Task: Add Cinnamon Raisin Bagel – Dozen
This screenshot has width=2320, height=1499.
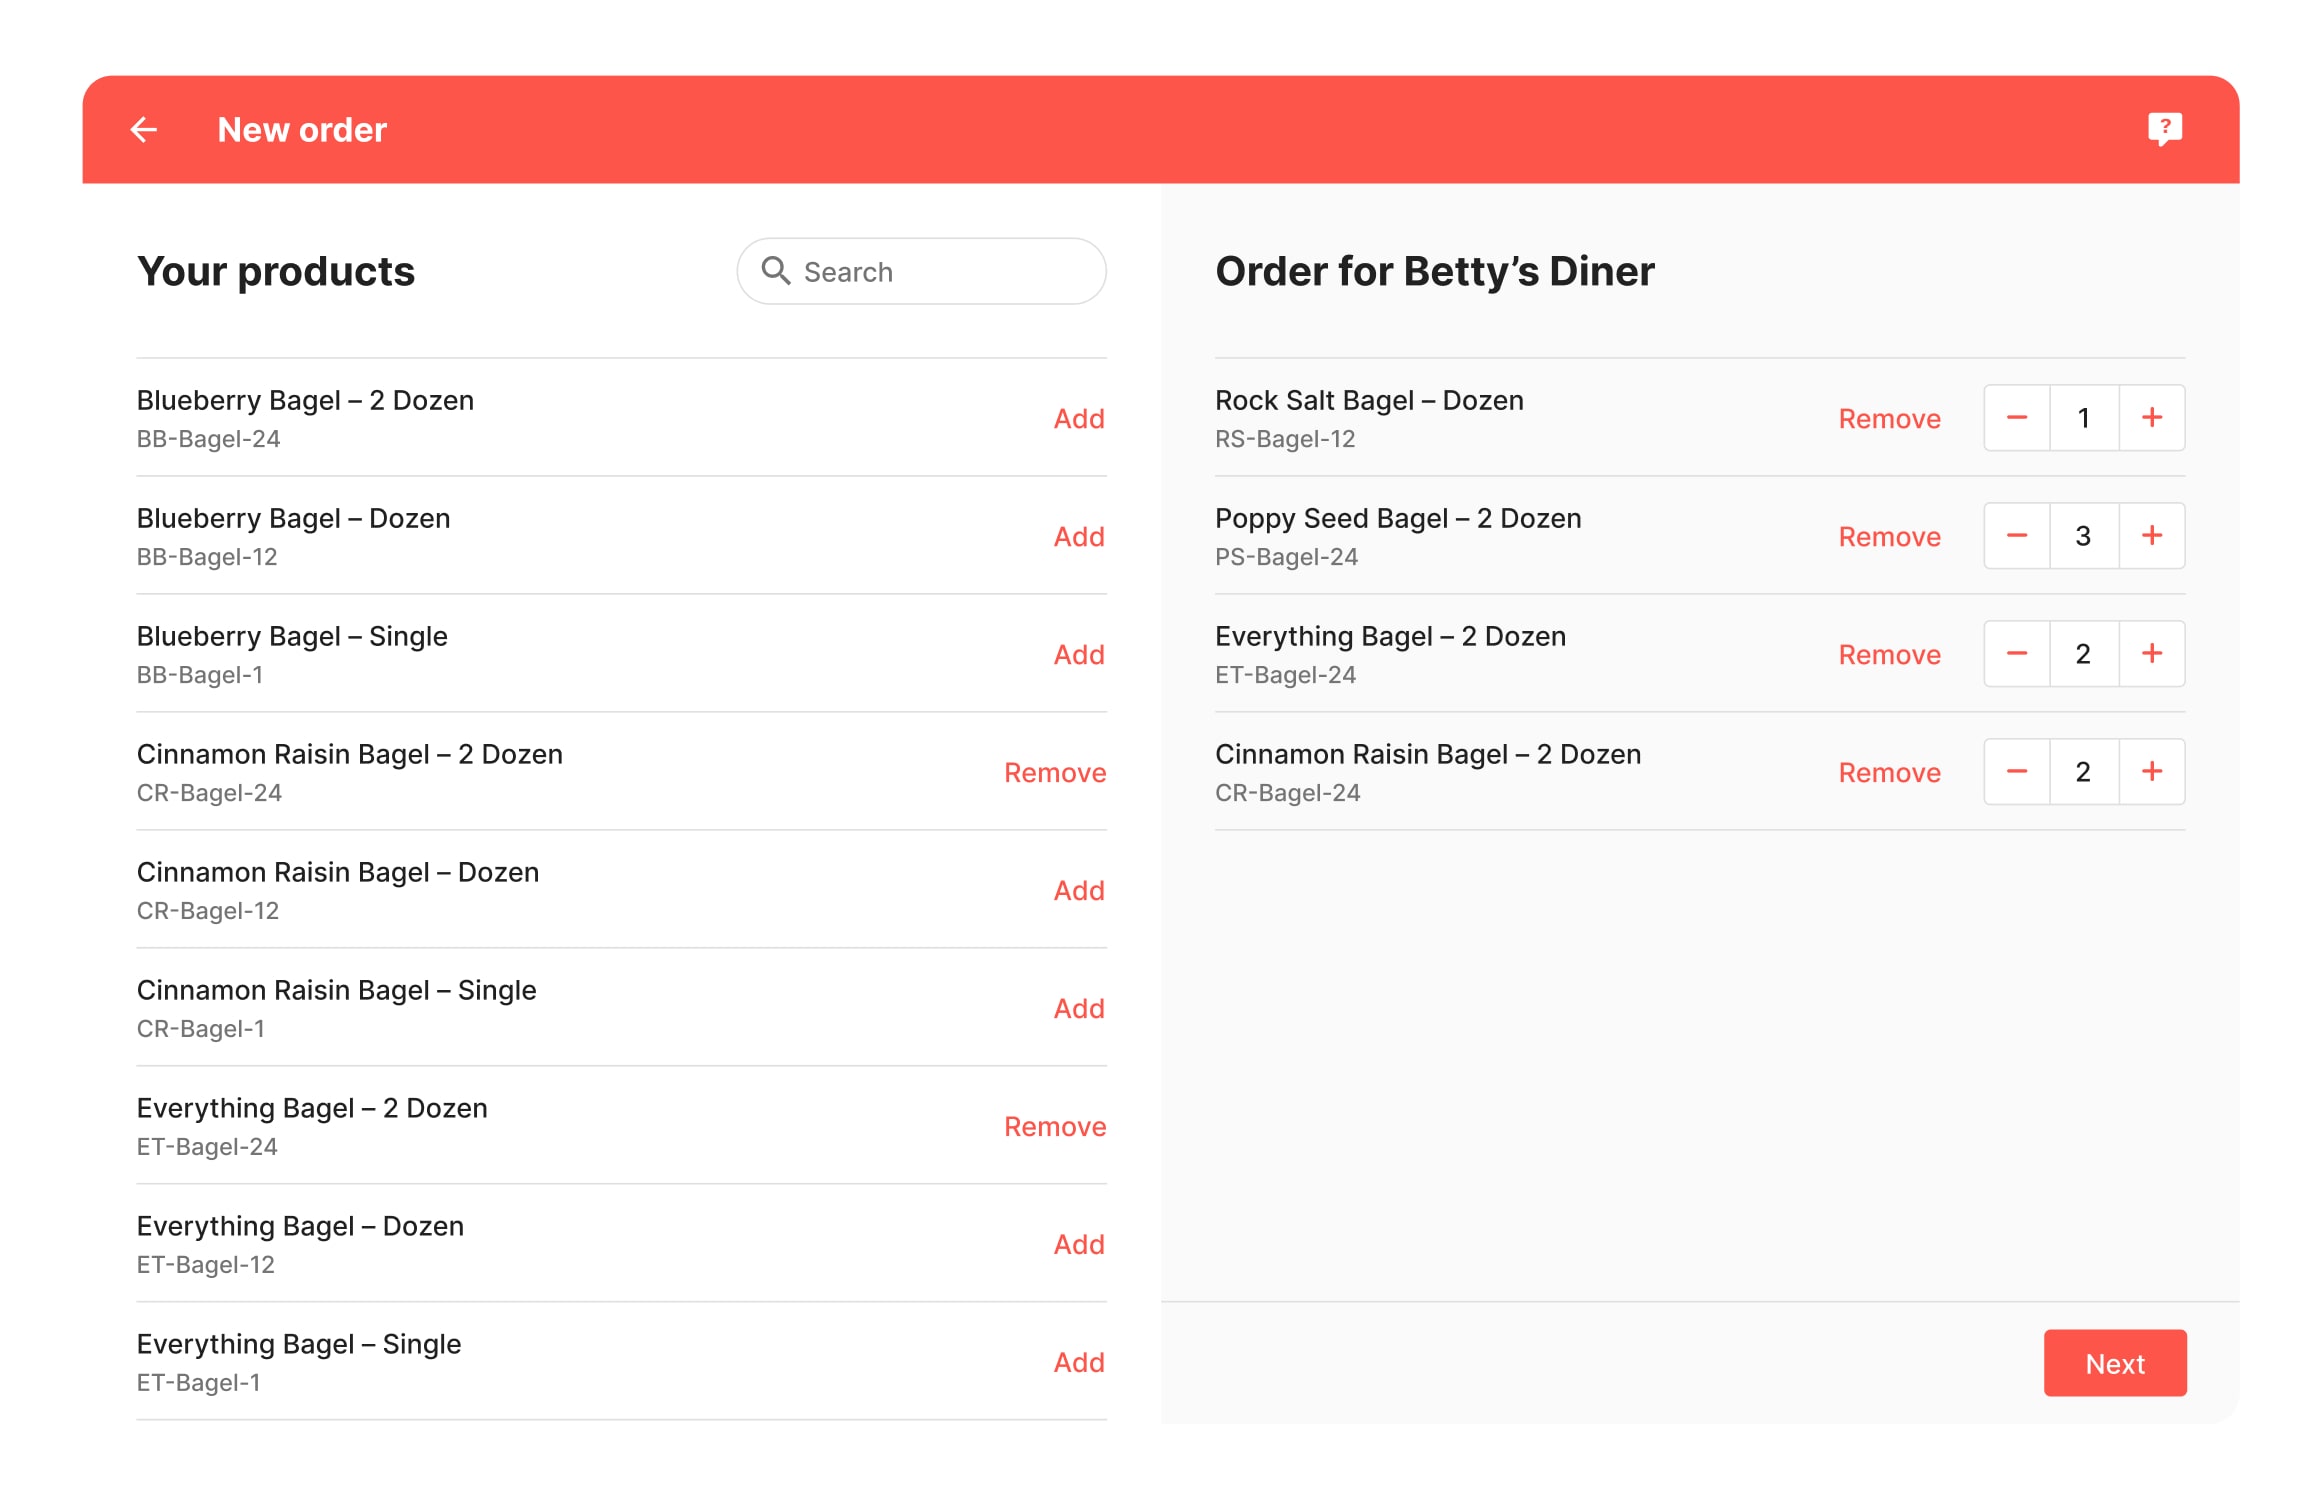Action: coord(1078,891)
